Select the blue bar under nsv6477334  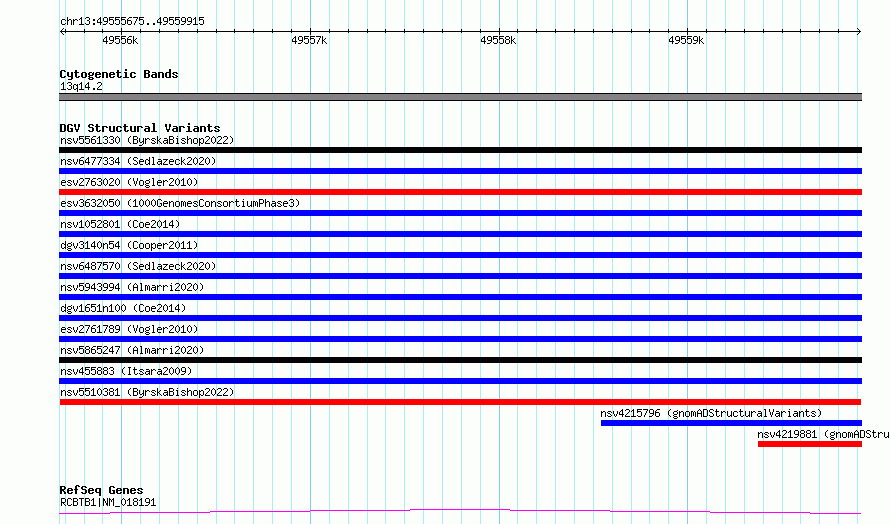(x=460, y=171)
